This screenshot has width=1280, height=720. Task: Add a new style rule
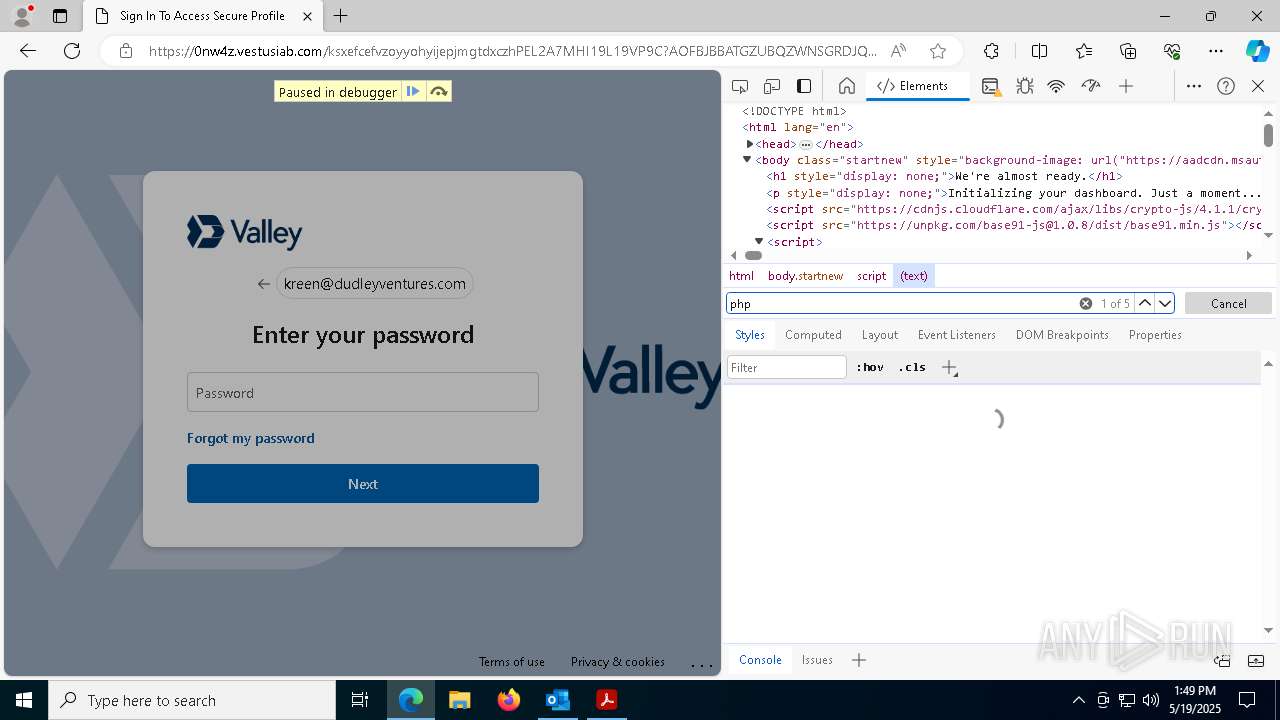[950, 367]
